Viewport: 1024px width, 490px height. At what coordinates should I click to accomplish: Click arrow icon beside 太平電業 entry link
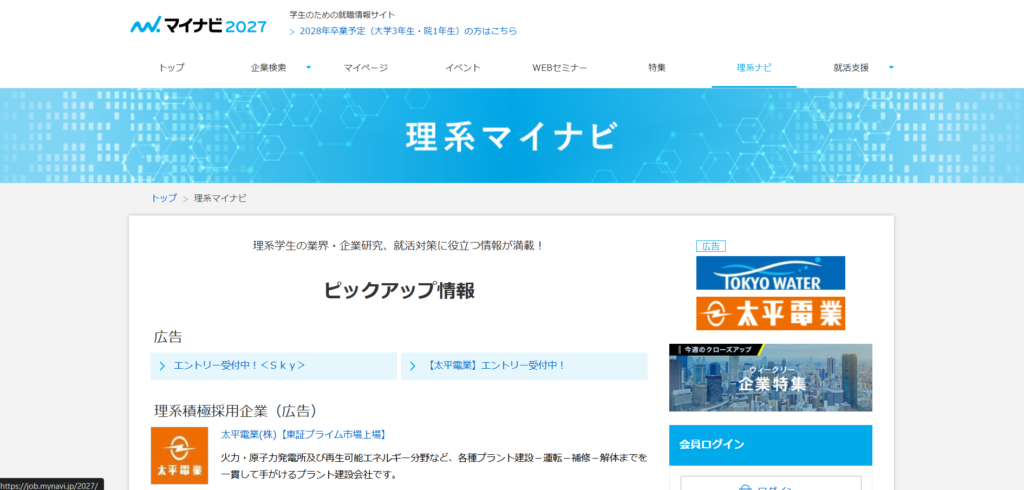pyautogui.click(x=413, y=366)
